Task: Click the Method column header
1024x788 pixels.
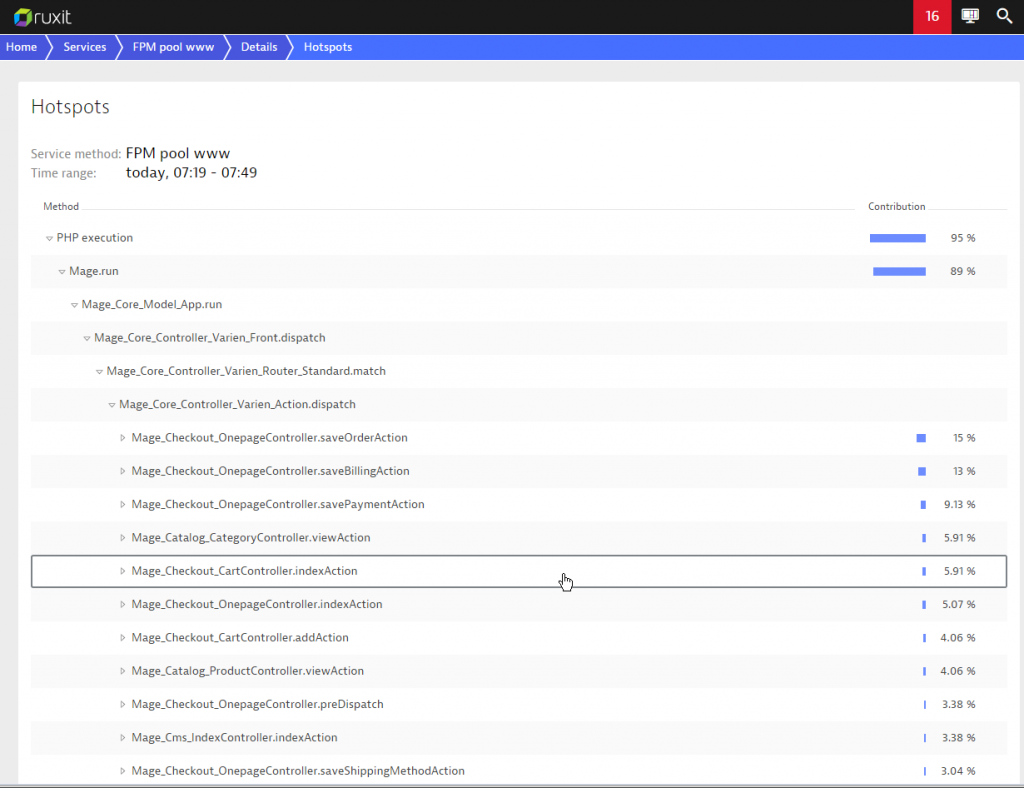Action: click(x=61, y=206)
